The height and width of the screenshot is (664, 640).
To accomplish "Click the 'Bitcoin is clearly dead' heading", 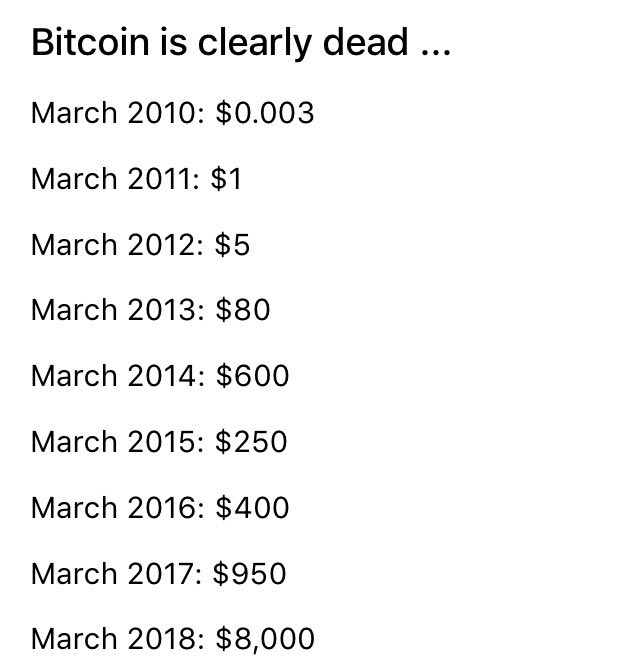I will tap(220, 44).
